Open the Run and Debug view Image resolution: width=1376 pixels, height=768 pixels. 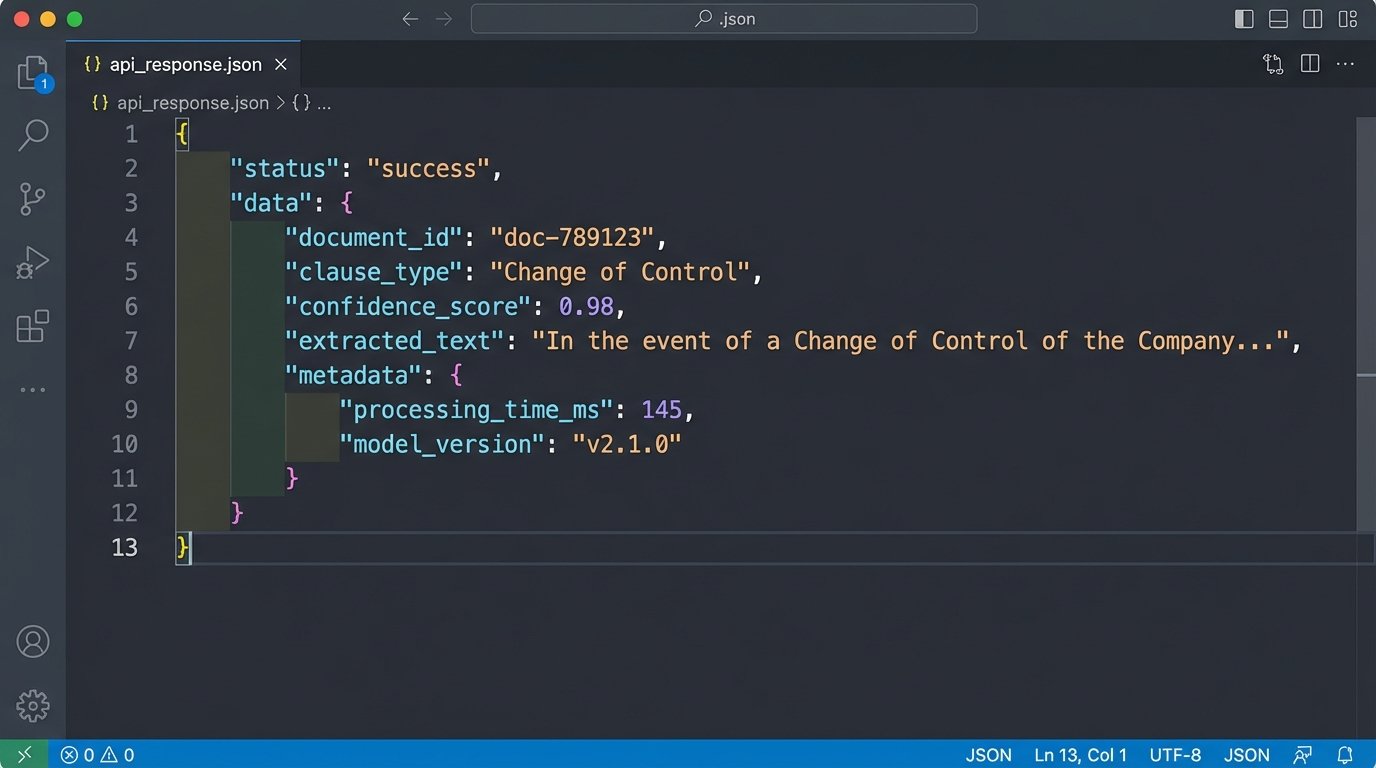pos(33,263)
